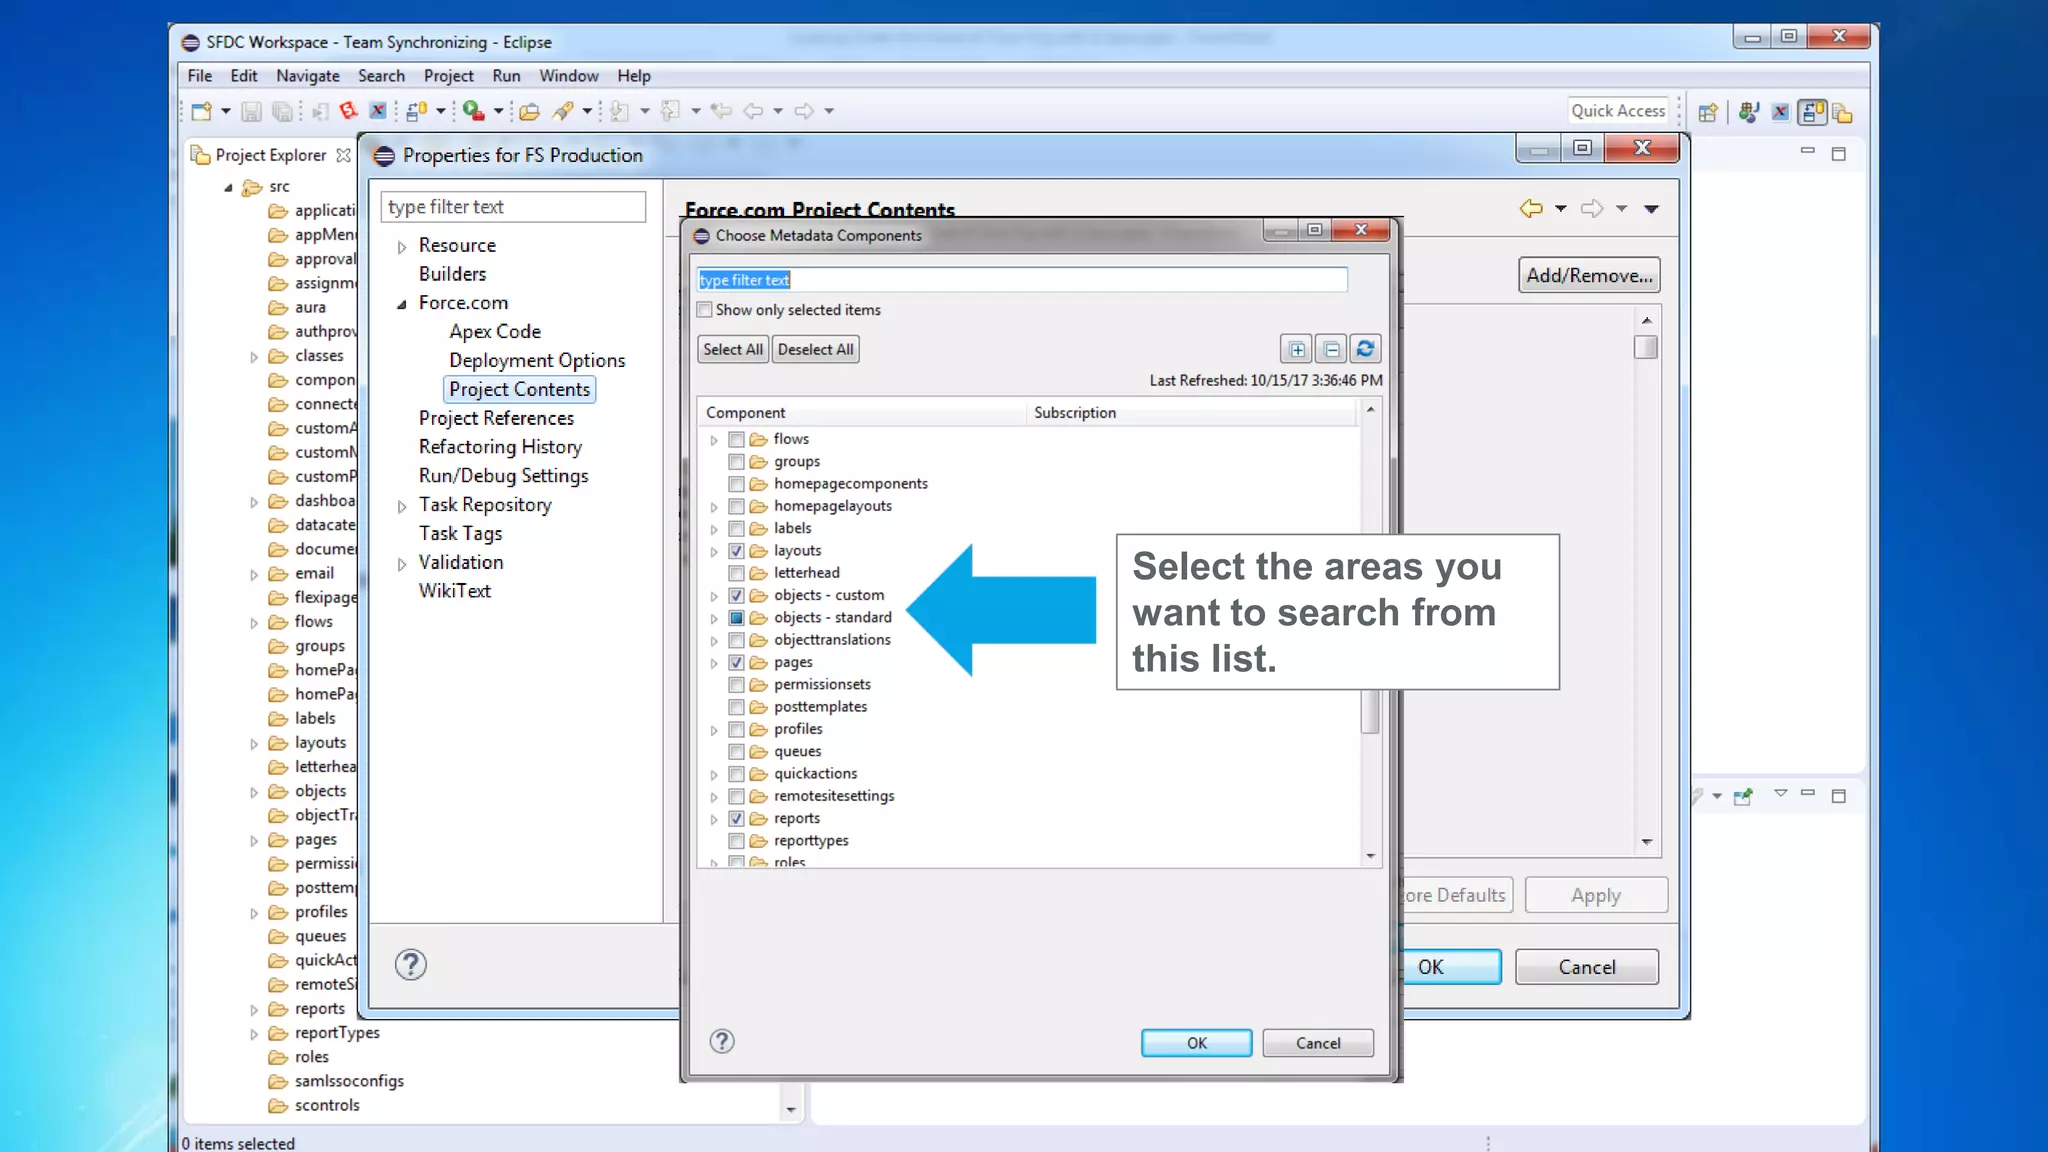Expand the homepagelayouts component node

coord(714,507)
